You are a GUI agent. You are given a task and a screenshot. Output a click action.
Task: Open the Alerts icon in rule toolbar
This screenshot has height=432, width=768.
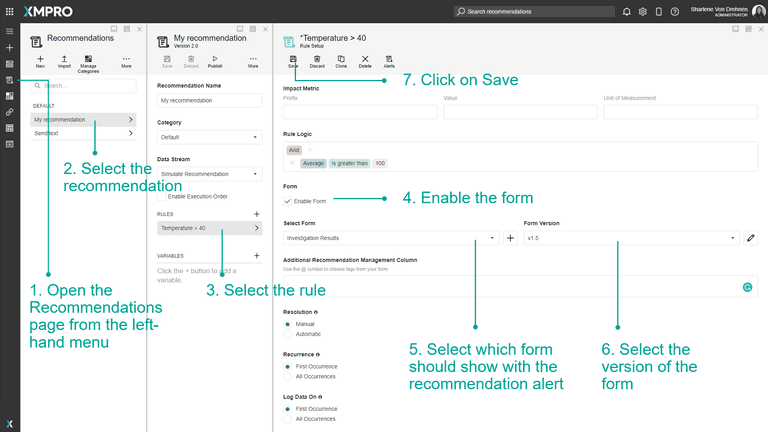tap(389, 61)
